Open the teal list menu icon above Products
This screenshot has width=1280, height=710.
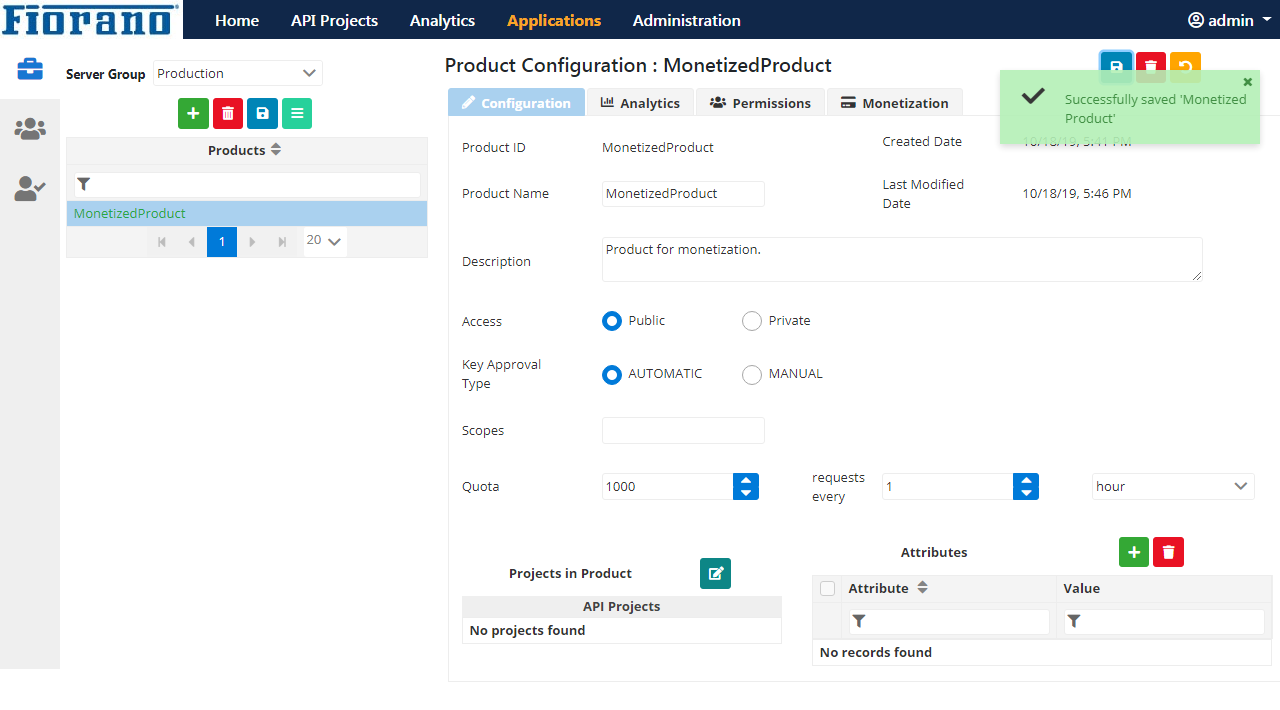click(x=297, y=114)
